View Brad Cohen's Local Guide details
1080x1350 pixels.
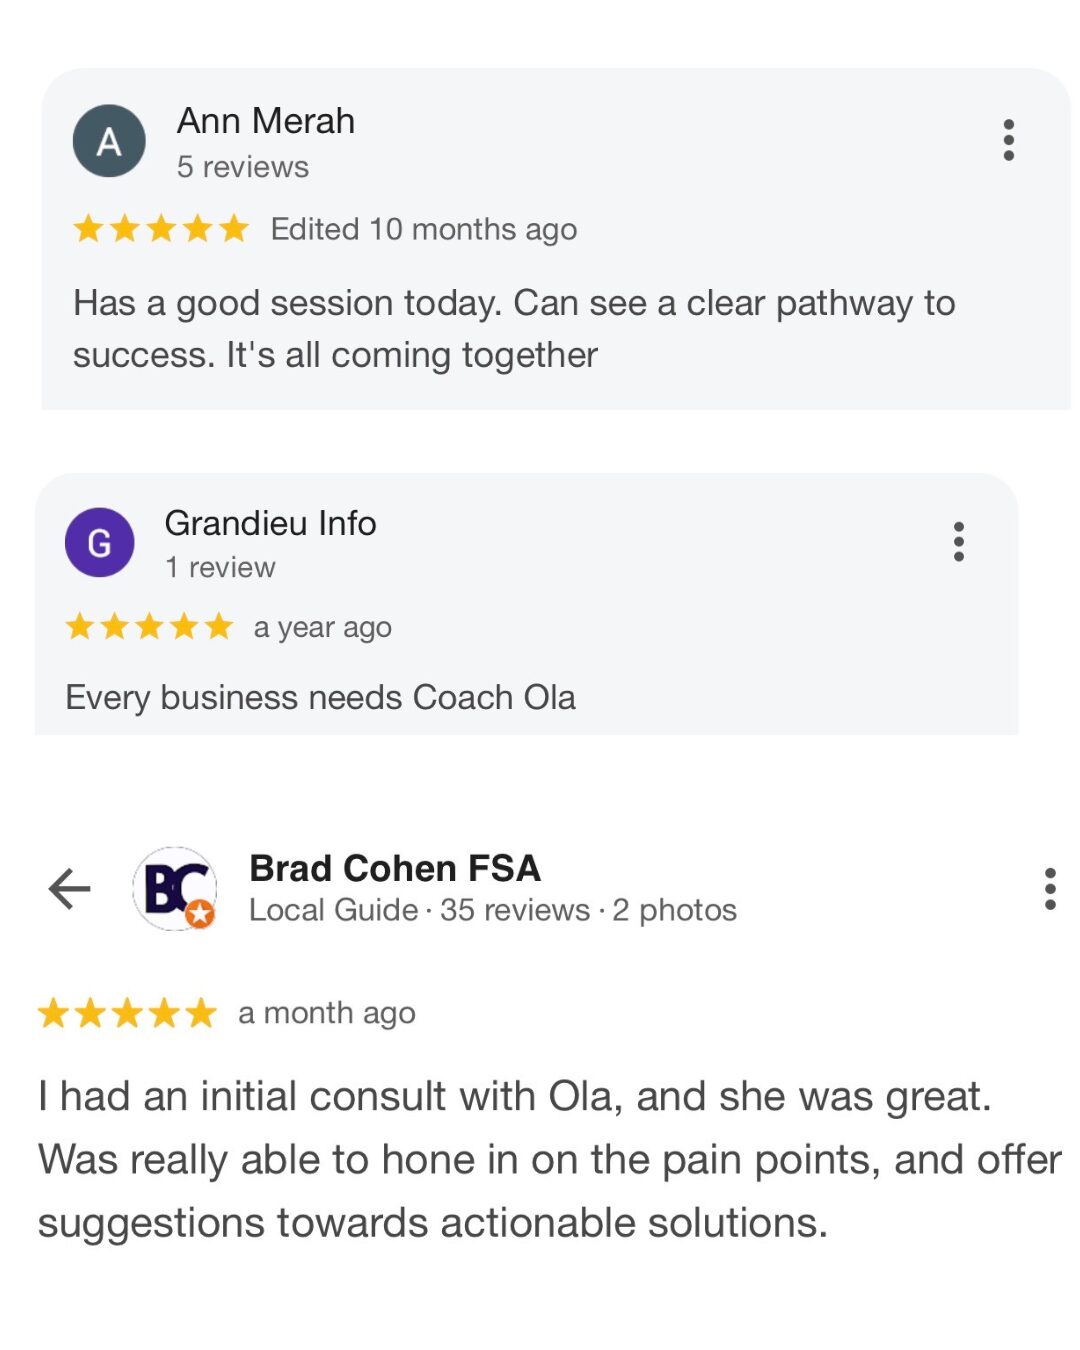(x=333, y=910)
